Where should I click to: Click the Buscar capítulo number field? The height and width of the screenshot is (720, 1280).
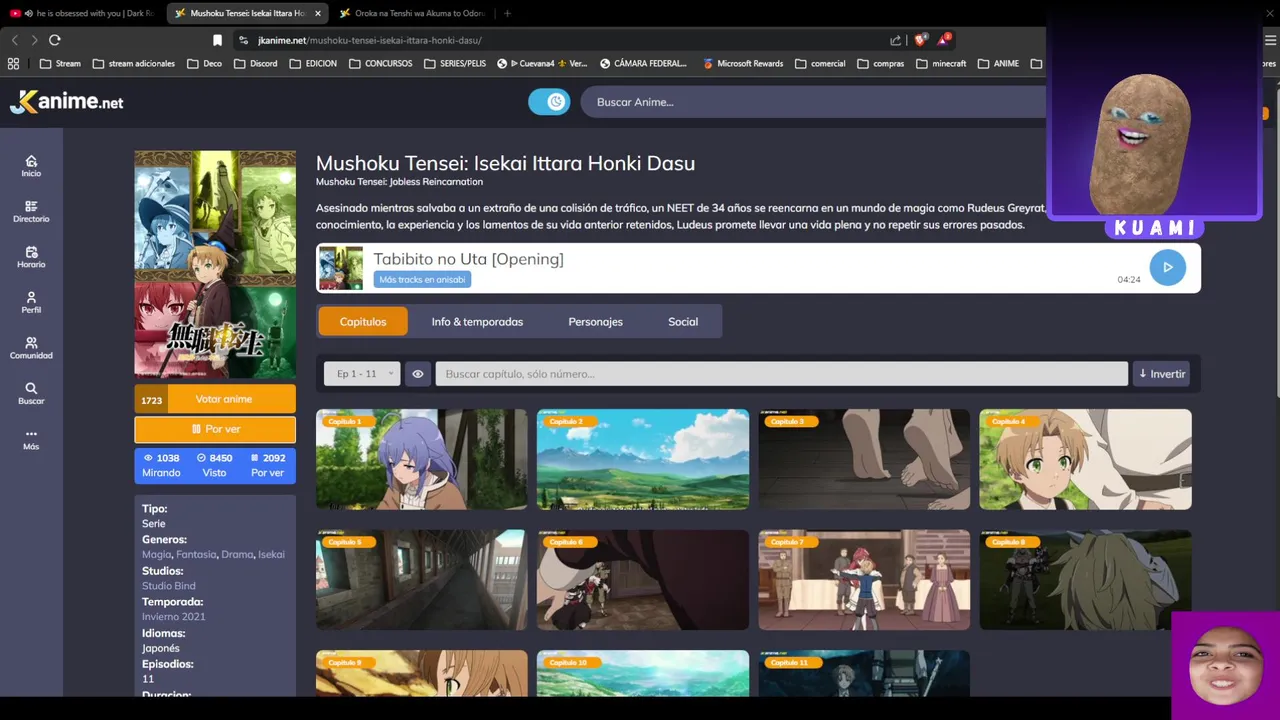point(782,374)
